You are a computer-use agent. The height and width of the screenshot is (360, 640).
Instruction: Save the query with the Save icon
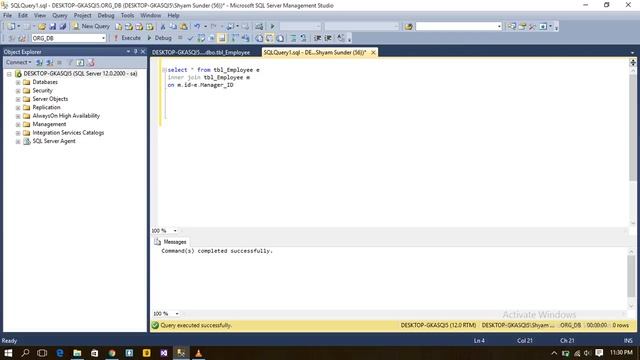tap(53, 27)
